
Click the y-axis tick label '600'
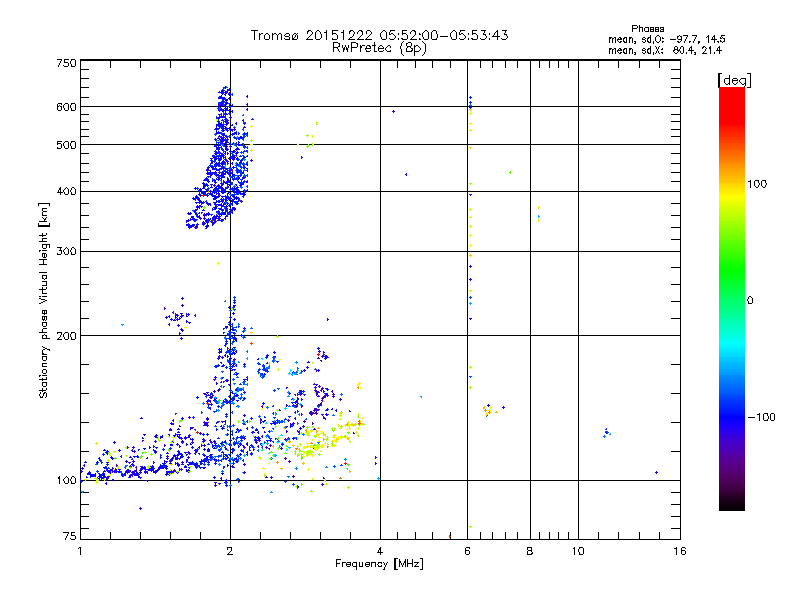tap(66, 107)
